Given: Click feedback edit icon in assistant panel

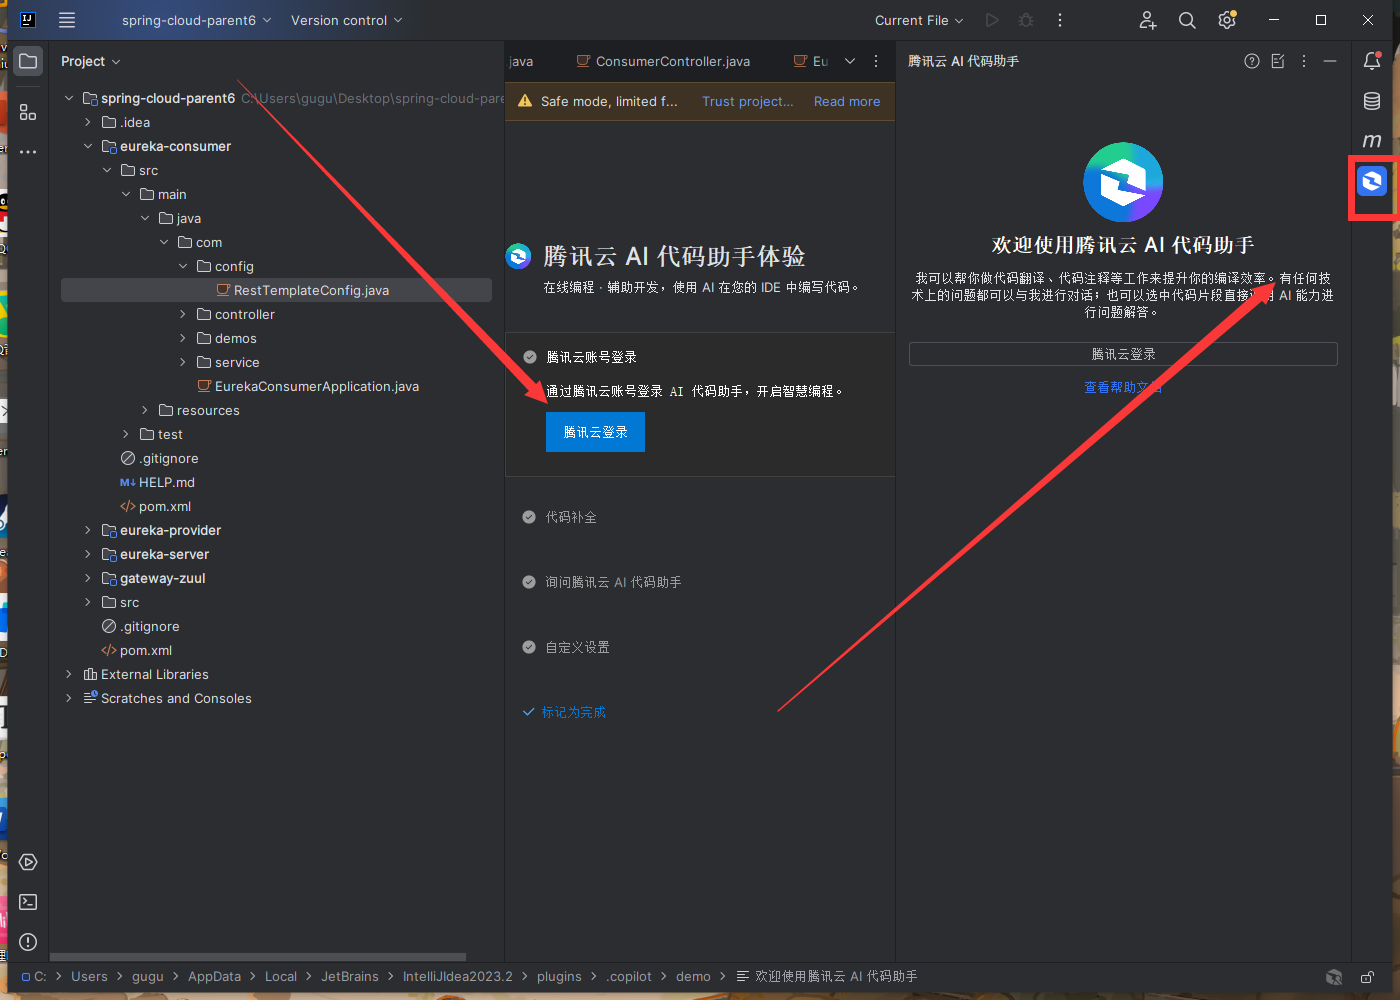Looking at the screenshot, I should click(1278, 61).
